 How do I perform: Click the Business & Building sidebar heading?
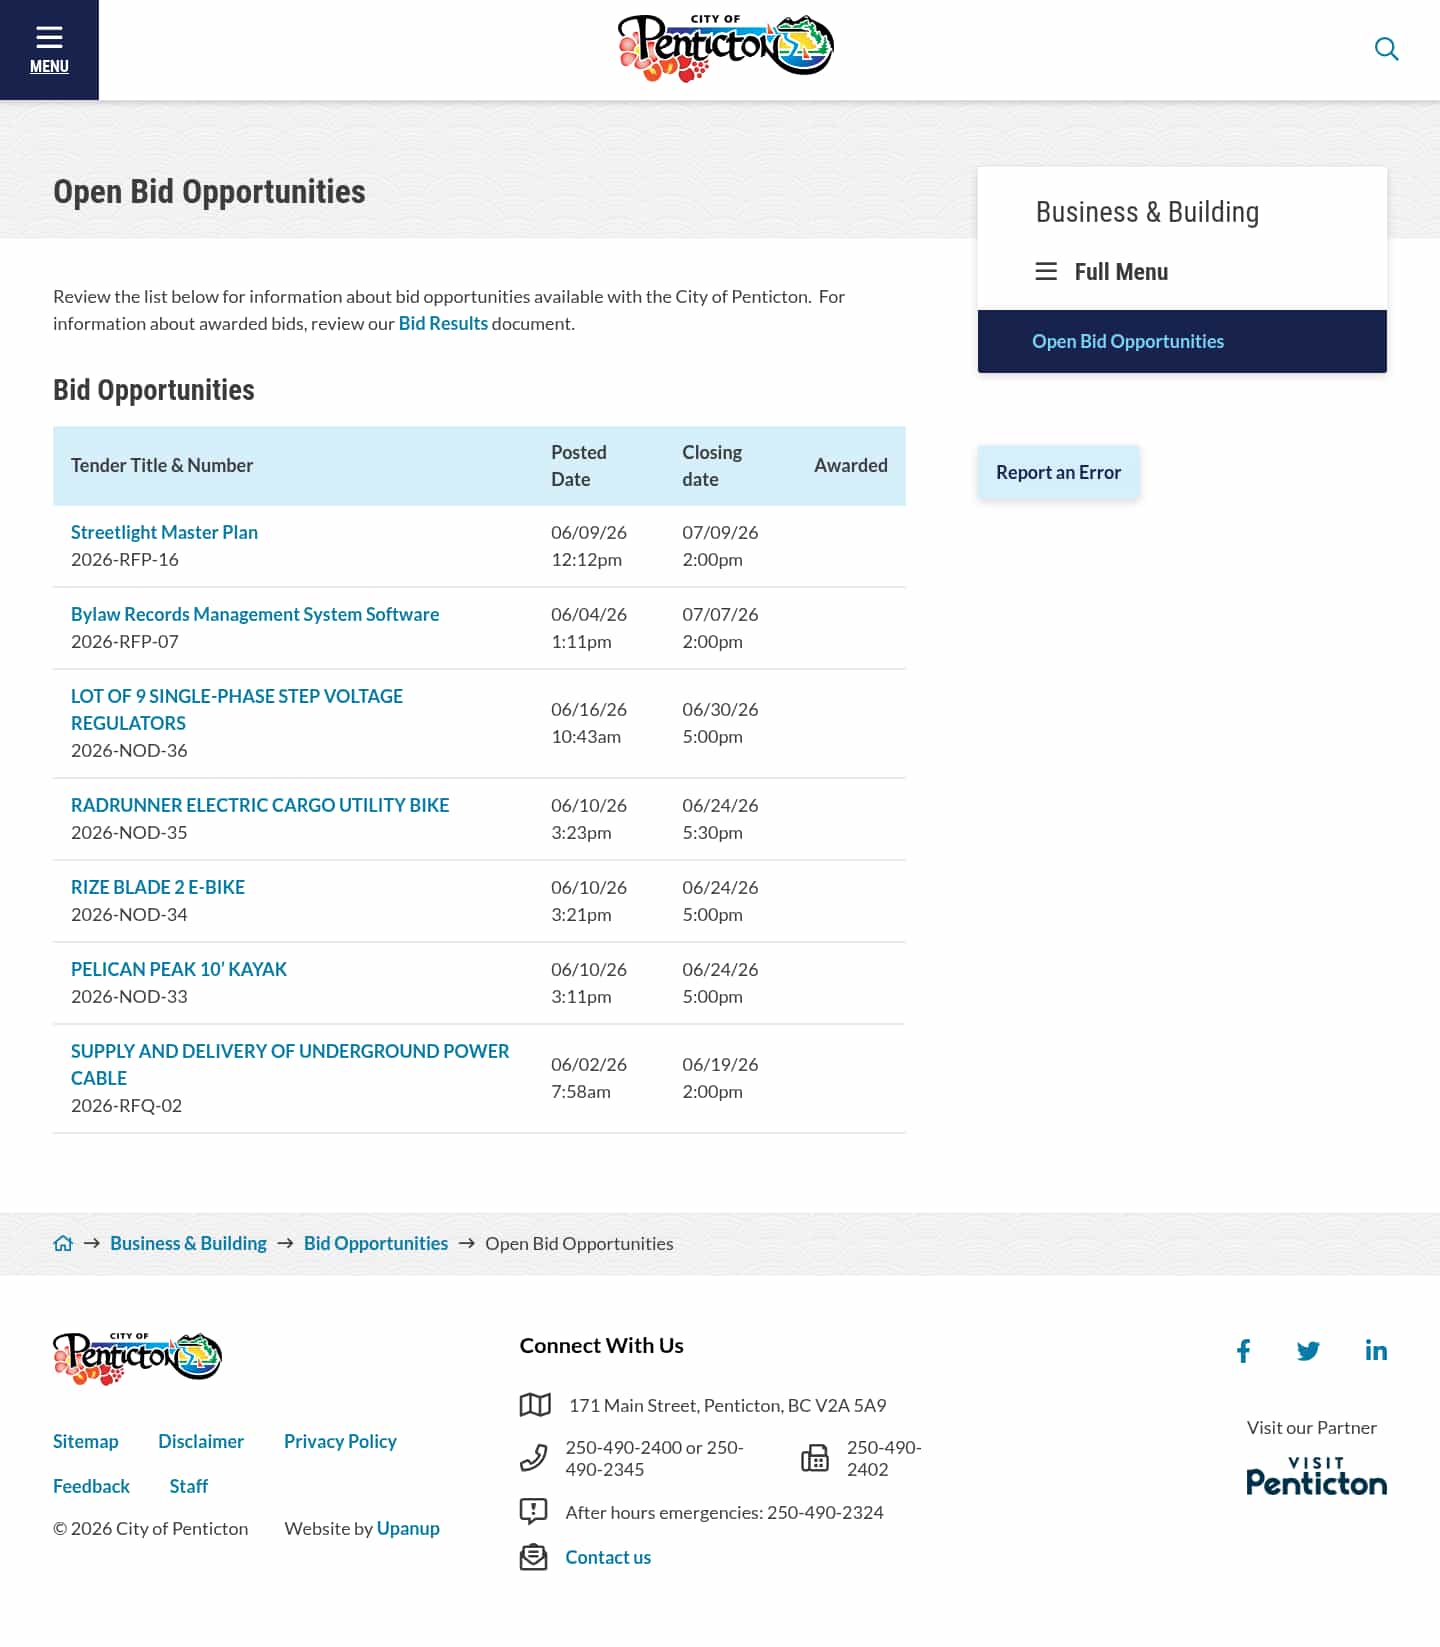1147,212
